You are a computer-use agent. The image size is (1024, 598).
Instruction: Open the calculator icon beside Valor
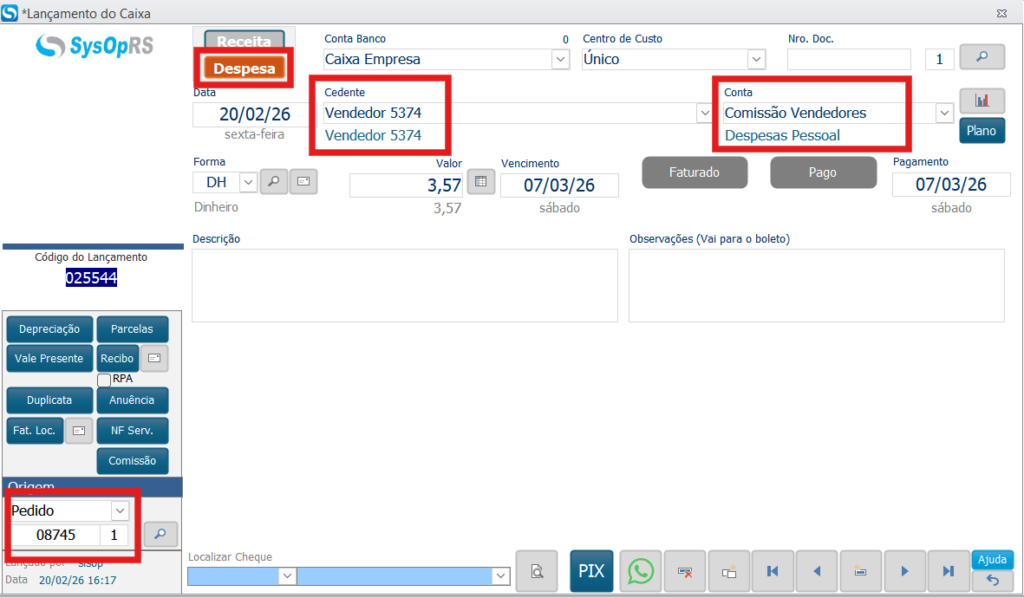tap(481, 182)
